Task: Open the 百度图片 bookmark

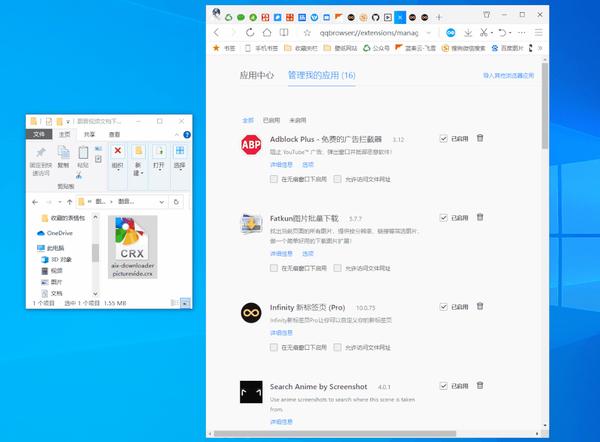Action: click(x=507, y=48)
